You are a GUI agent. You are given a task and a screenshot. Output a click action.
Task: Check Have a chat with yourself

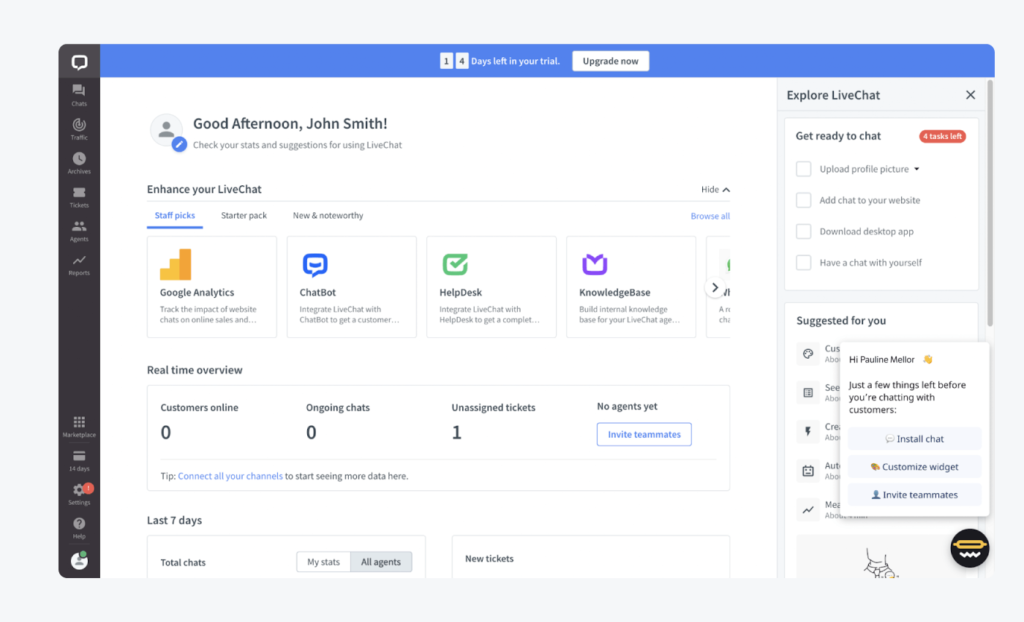point(803,263)
